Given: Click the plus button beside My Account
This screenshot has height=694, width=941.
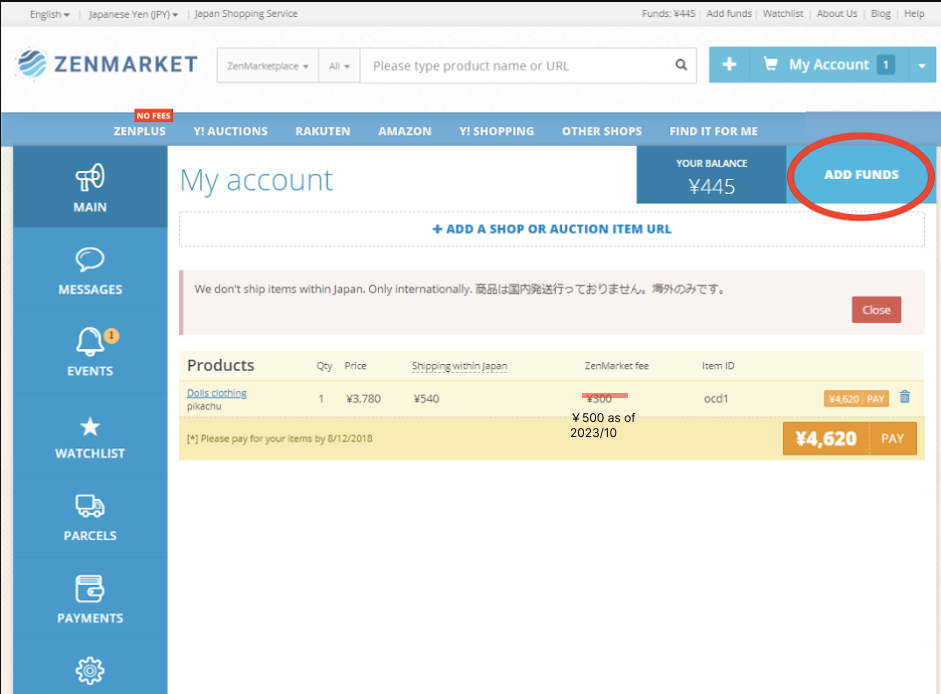Looking at the screenshot, I should click(x=729, y=64).
